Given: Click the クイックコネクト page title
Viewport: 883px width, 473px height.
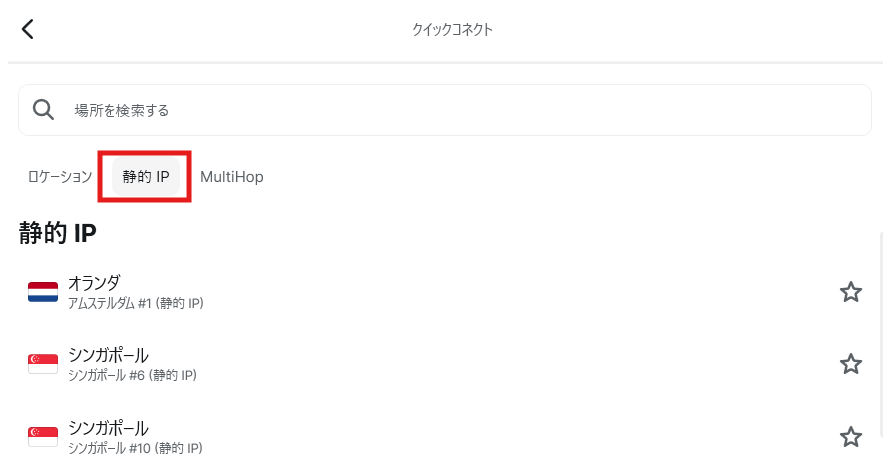Looking at the screenshot, I should click(x=452, y=30).
